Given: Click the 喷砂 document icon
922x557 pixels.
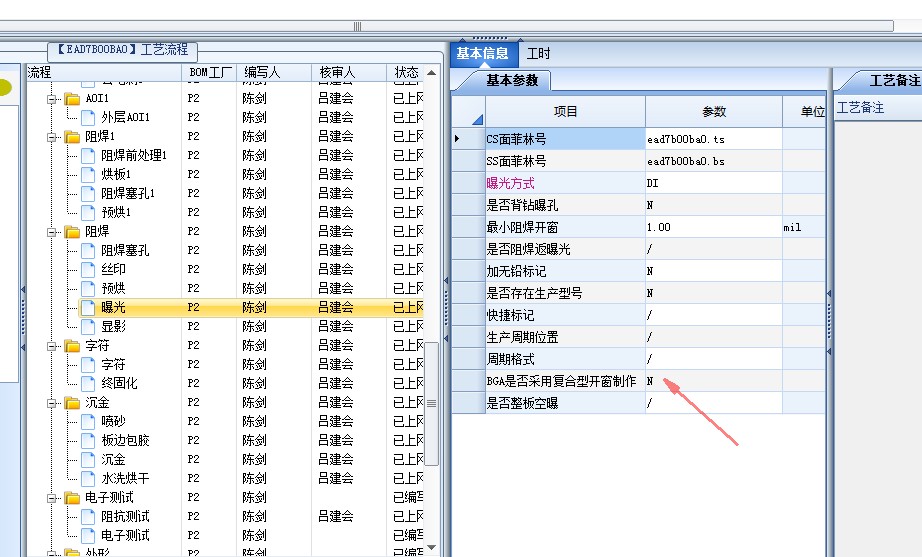Looking at the screenshot, I should coord(88,422).
